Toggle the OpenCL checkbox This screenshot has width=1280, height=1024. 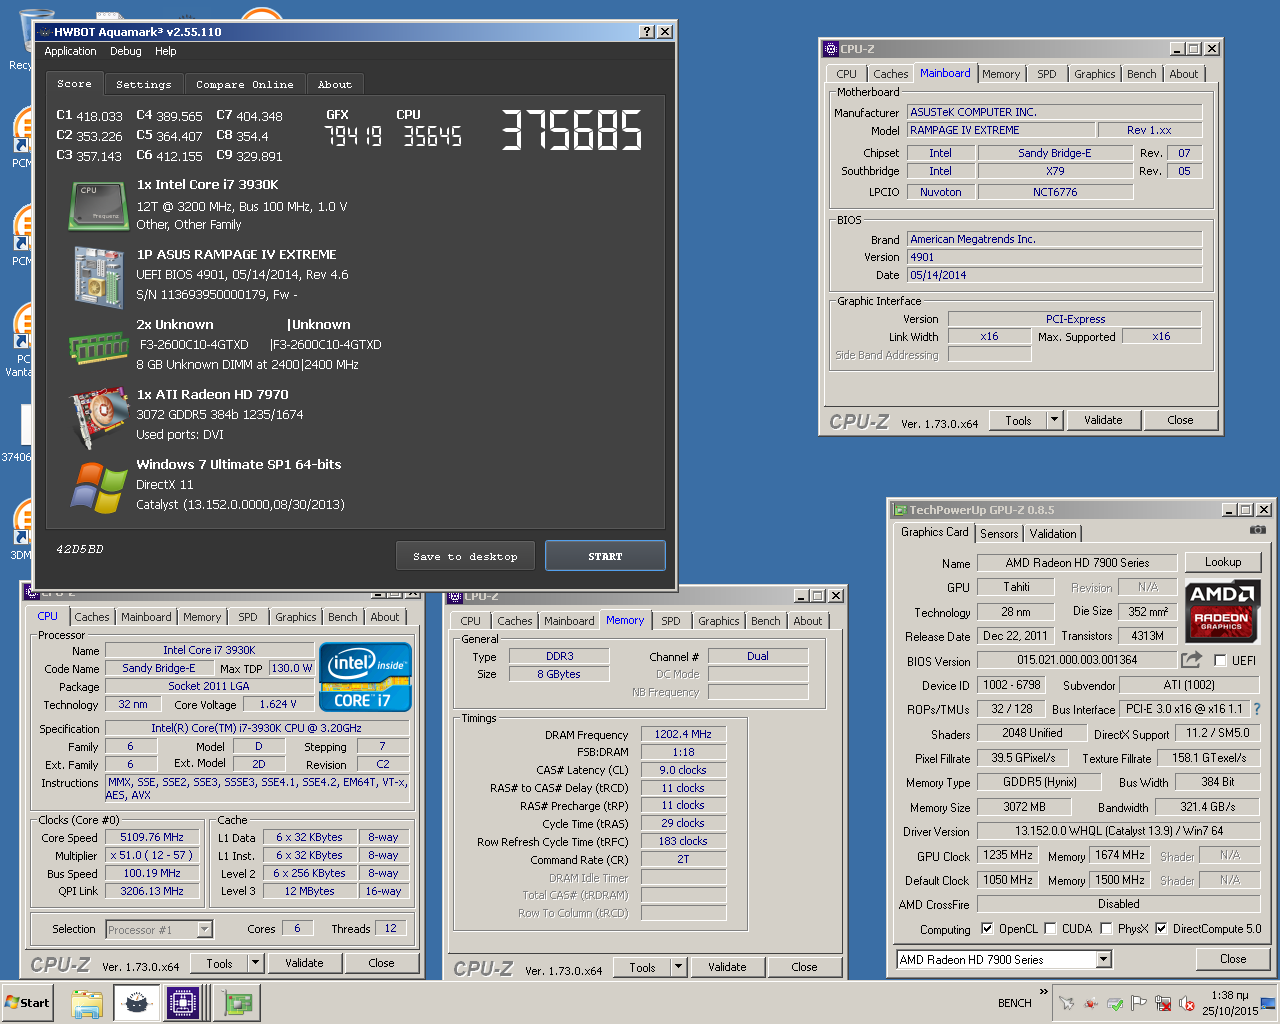(987, 928)
